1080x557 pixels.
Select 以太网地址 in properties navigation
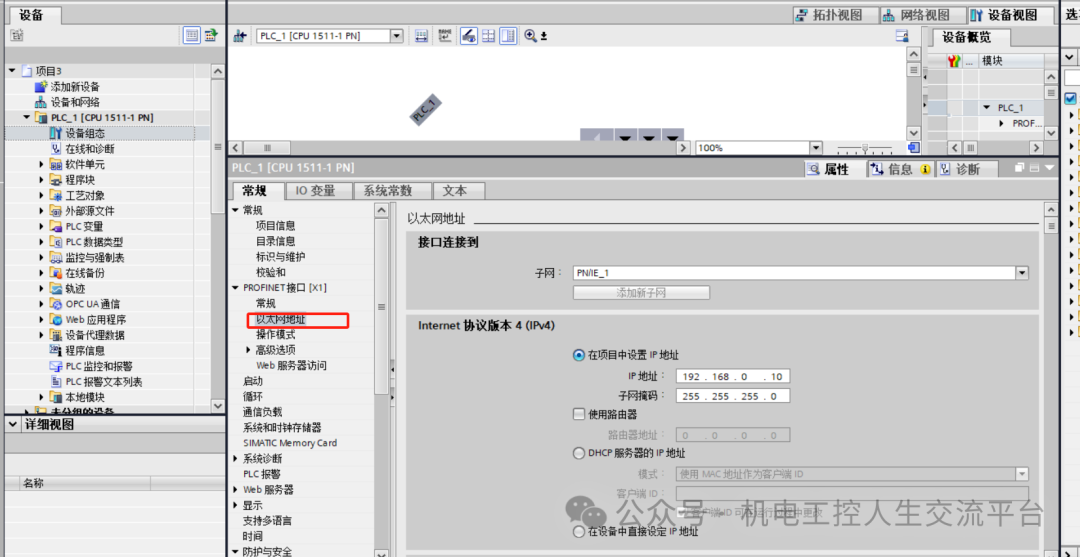coord(280,319)
